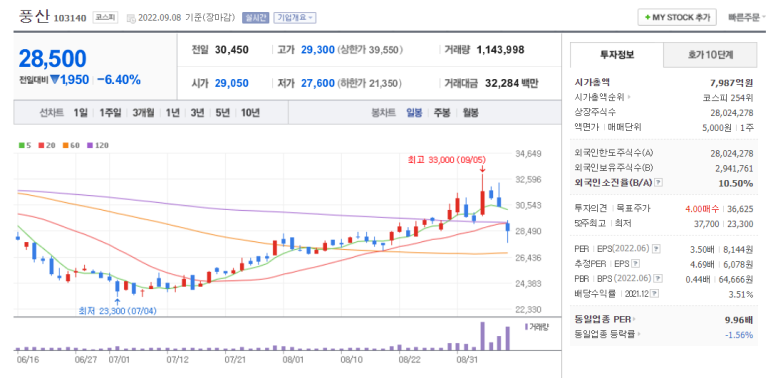Click the 거래량 1,143,998 value

pyautogui.click(x=500, y=50)
